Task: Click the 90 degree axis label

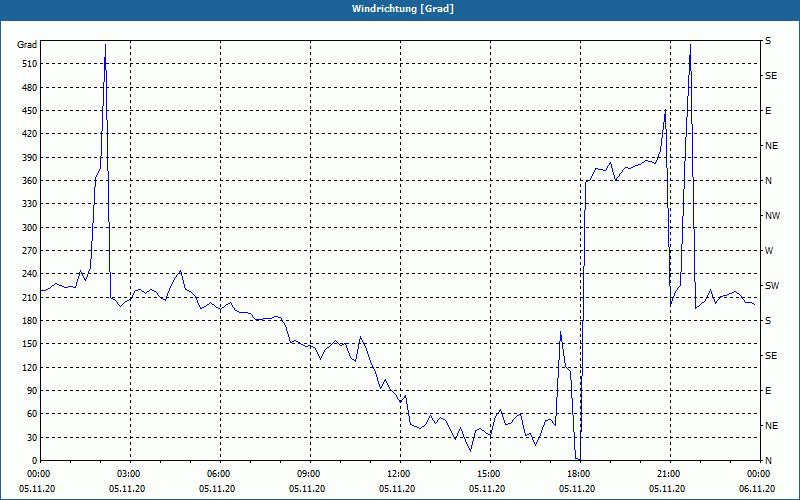Action: click(32, 391)
